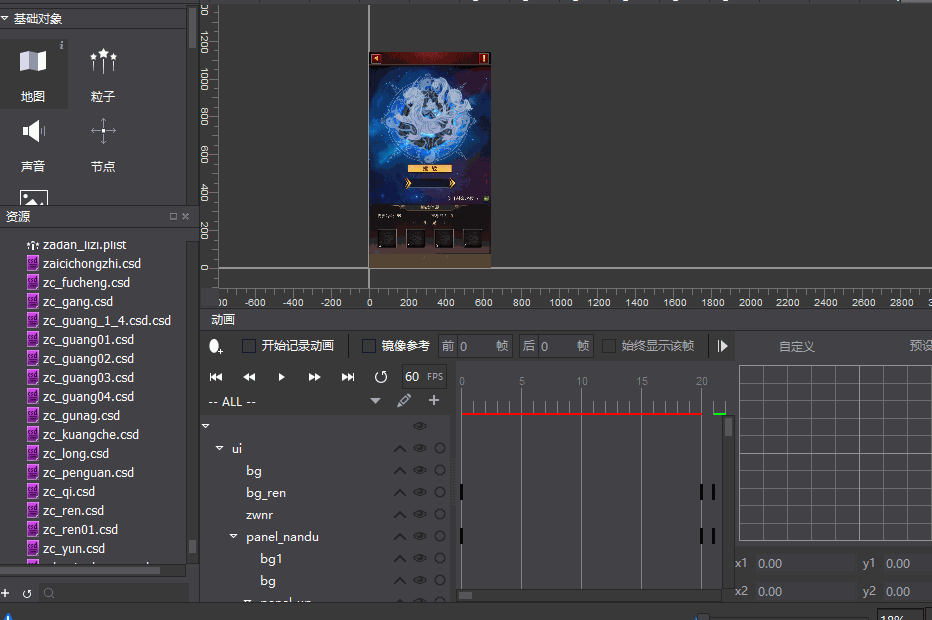Collapse the panel_nandu tree node
Viewport: 932px width, 620px height.
click(x=234, y=537)
